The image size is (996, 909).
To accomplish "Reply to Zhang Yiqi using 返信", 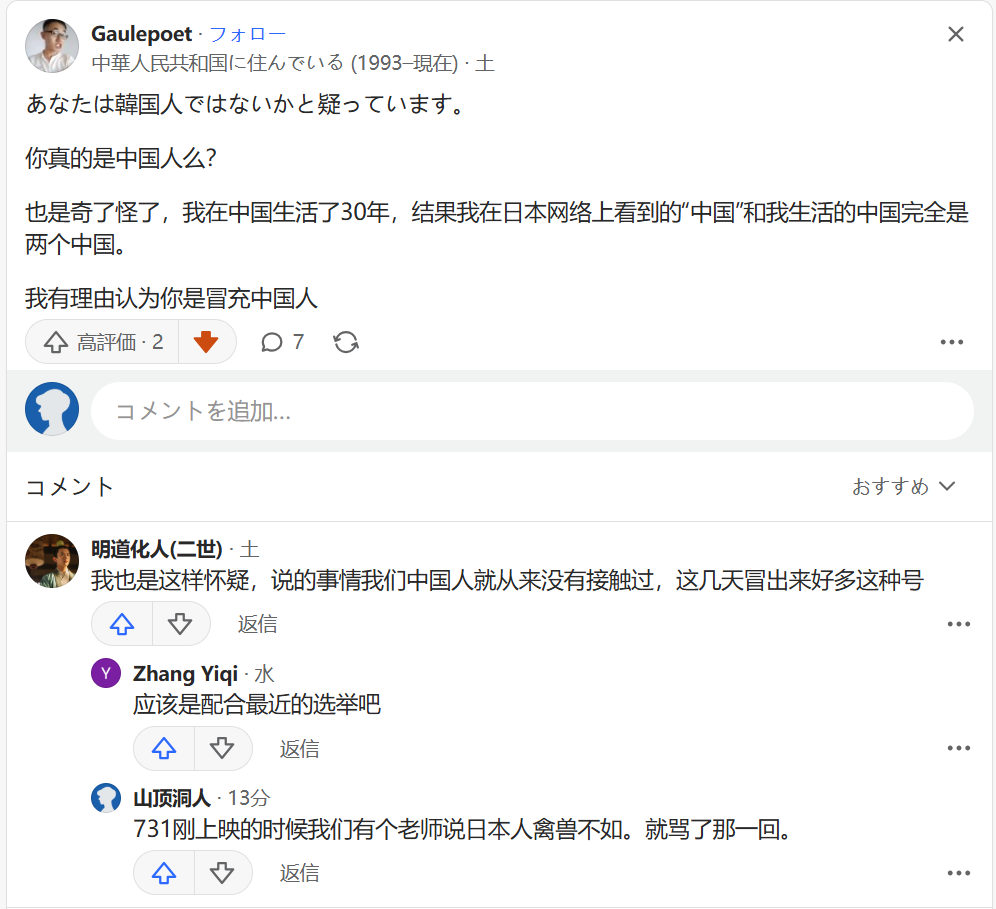I will [299, 748].
